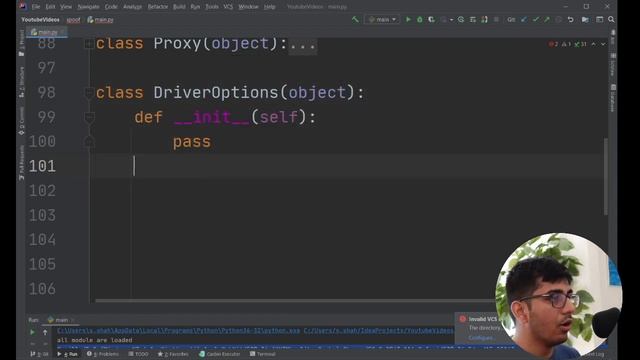640x360 pixels.
Task: Open the View menu
Action: (66, 7)
